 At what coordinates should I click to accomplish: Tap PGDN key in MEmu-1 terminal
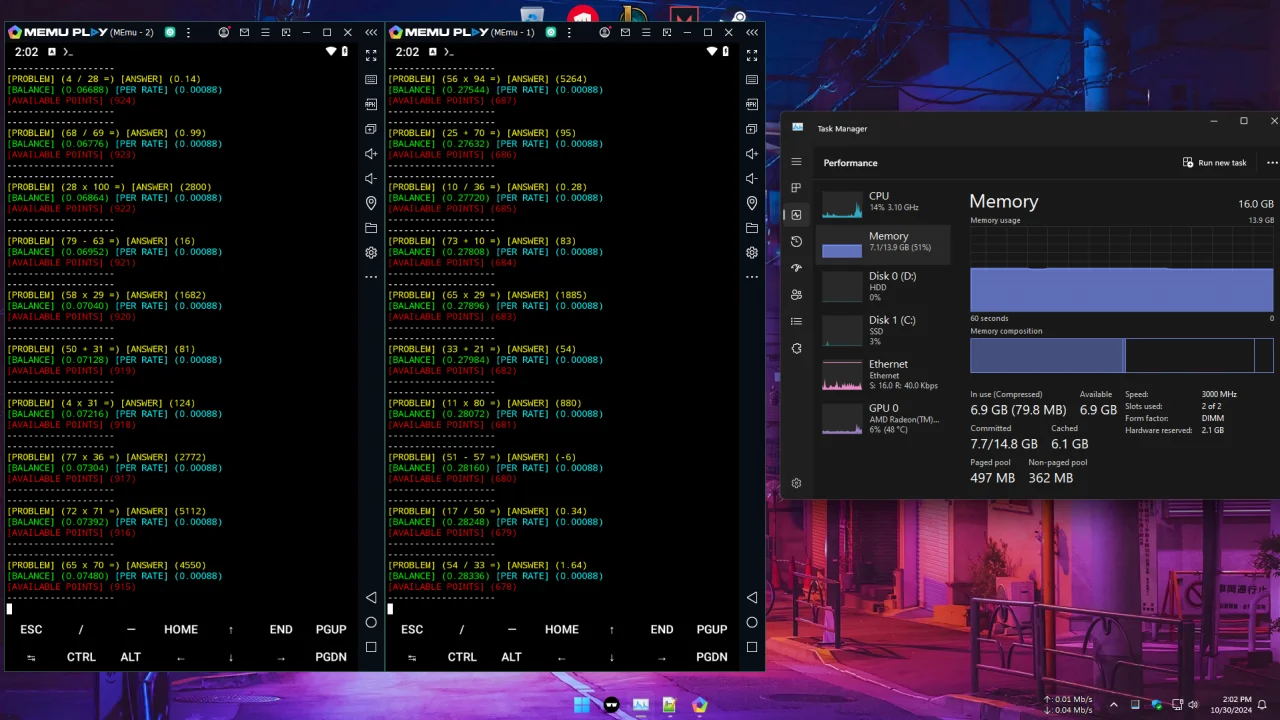click(712, 657)
